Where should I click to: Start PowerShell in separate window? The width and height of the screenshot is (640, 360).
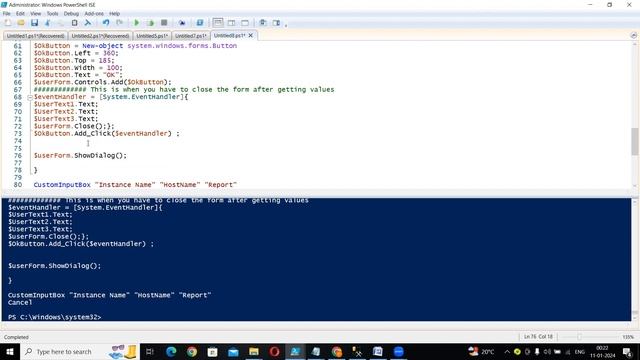point(200,23)
